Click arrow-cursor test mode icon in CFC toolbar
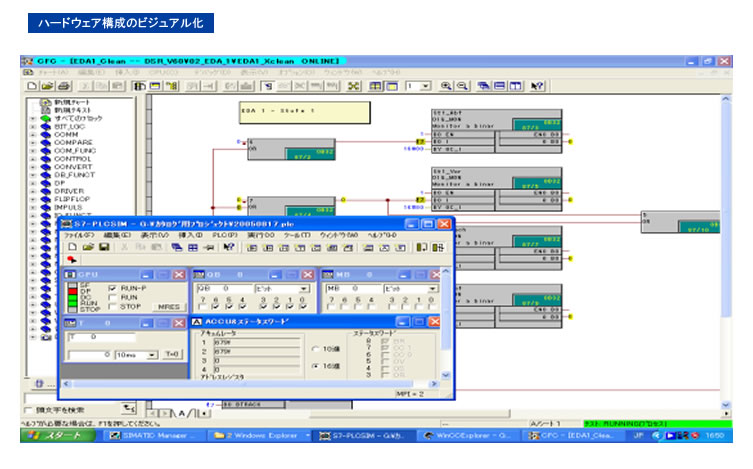This screenshot has width=753, height=469. point(268,86)
